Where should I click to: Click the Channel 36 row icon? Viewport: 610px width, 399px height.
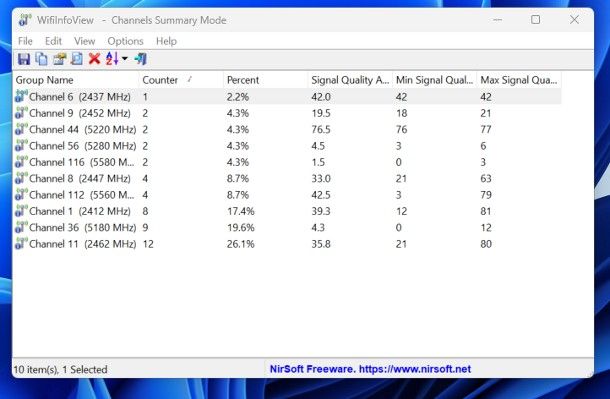tap(21, 227)
